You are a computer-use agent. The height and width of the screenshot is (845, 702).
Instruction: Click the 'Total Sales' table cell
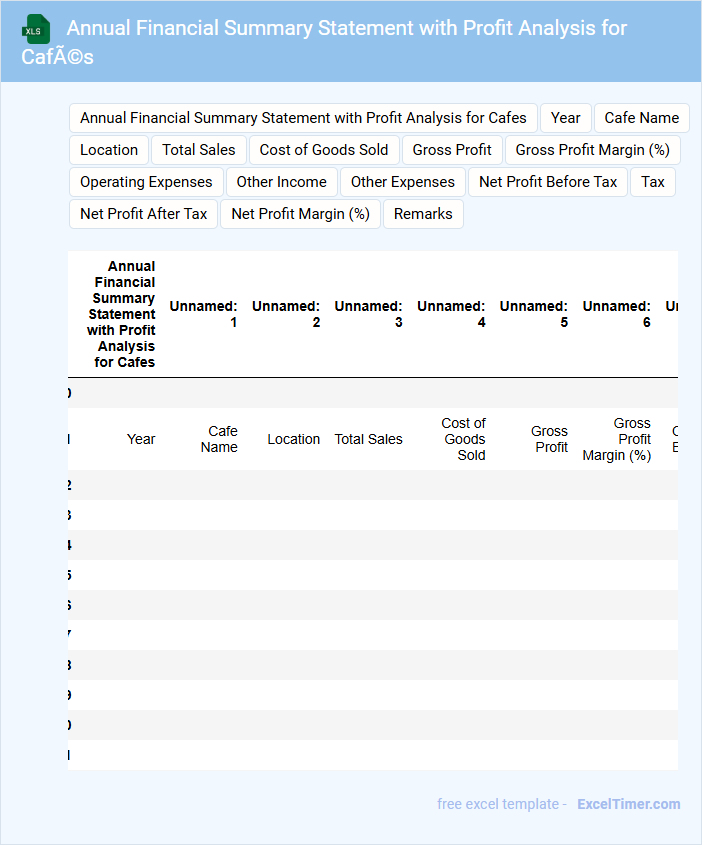pos(369,439)
